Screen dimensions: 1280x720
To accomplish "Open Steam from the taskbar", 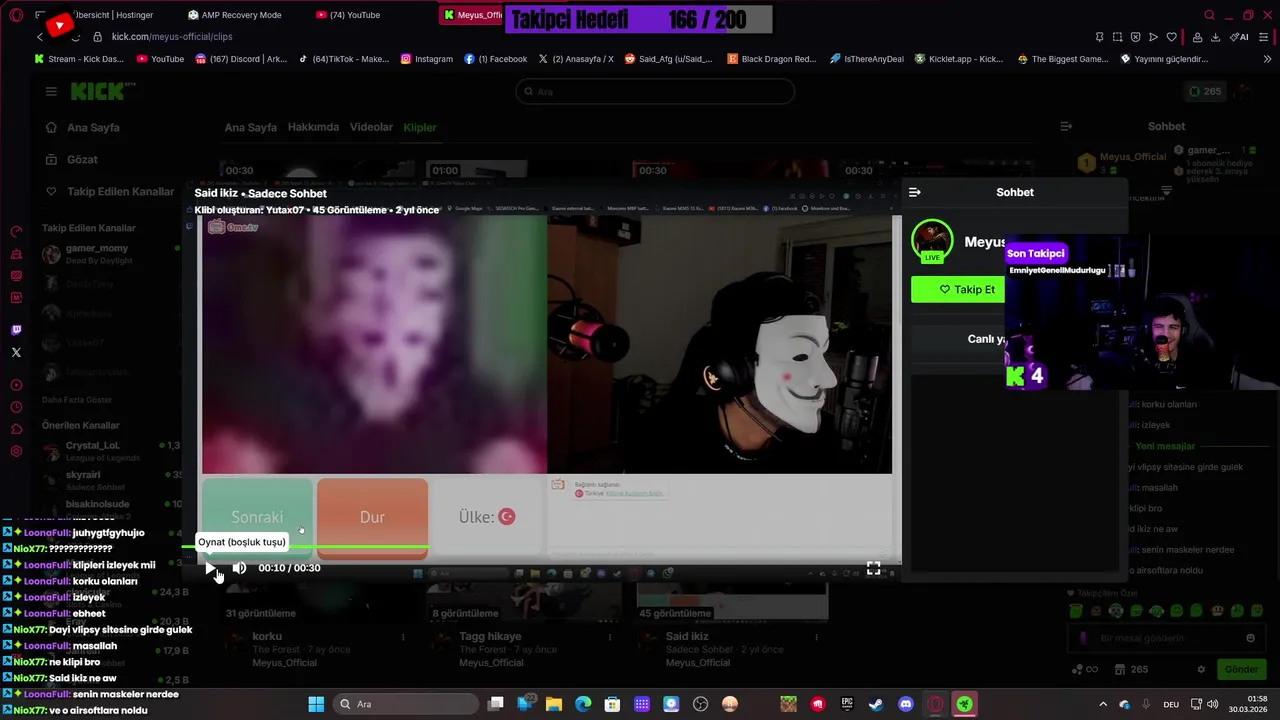I will pos(876,704).
